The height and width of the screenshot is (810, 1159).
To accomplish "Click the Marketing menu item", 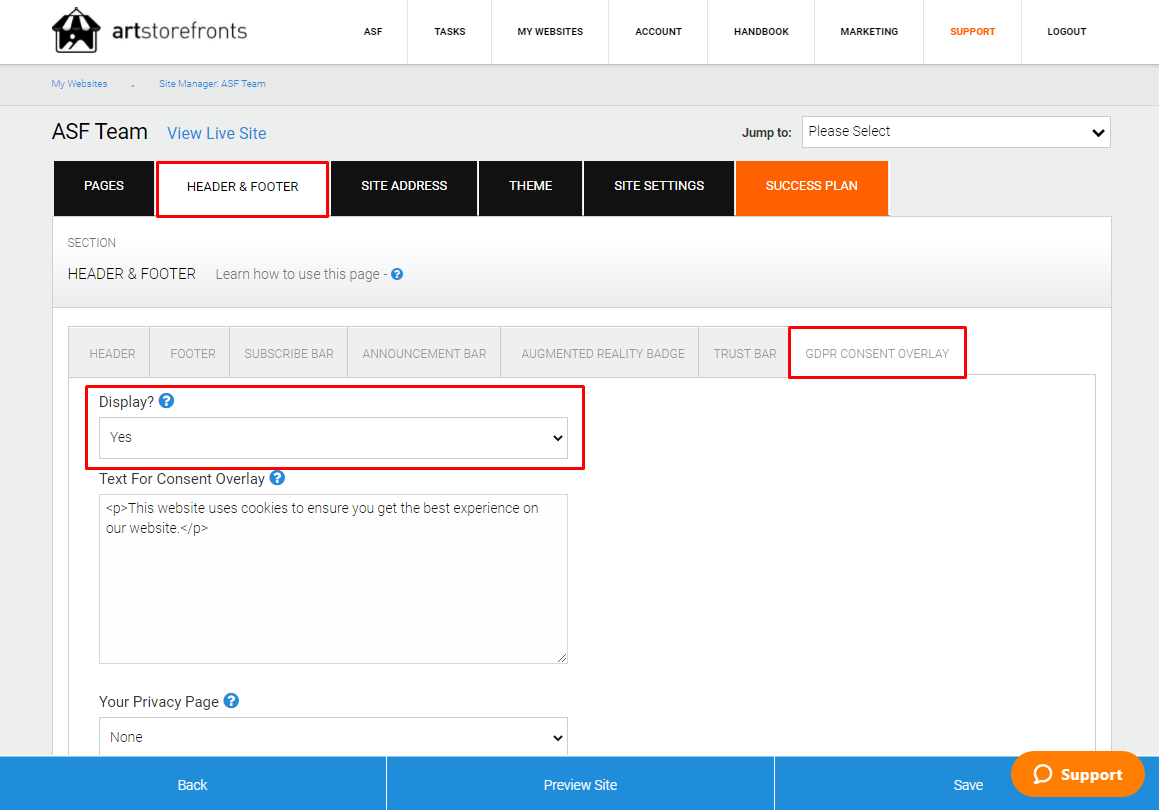I will [868, 32].
